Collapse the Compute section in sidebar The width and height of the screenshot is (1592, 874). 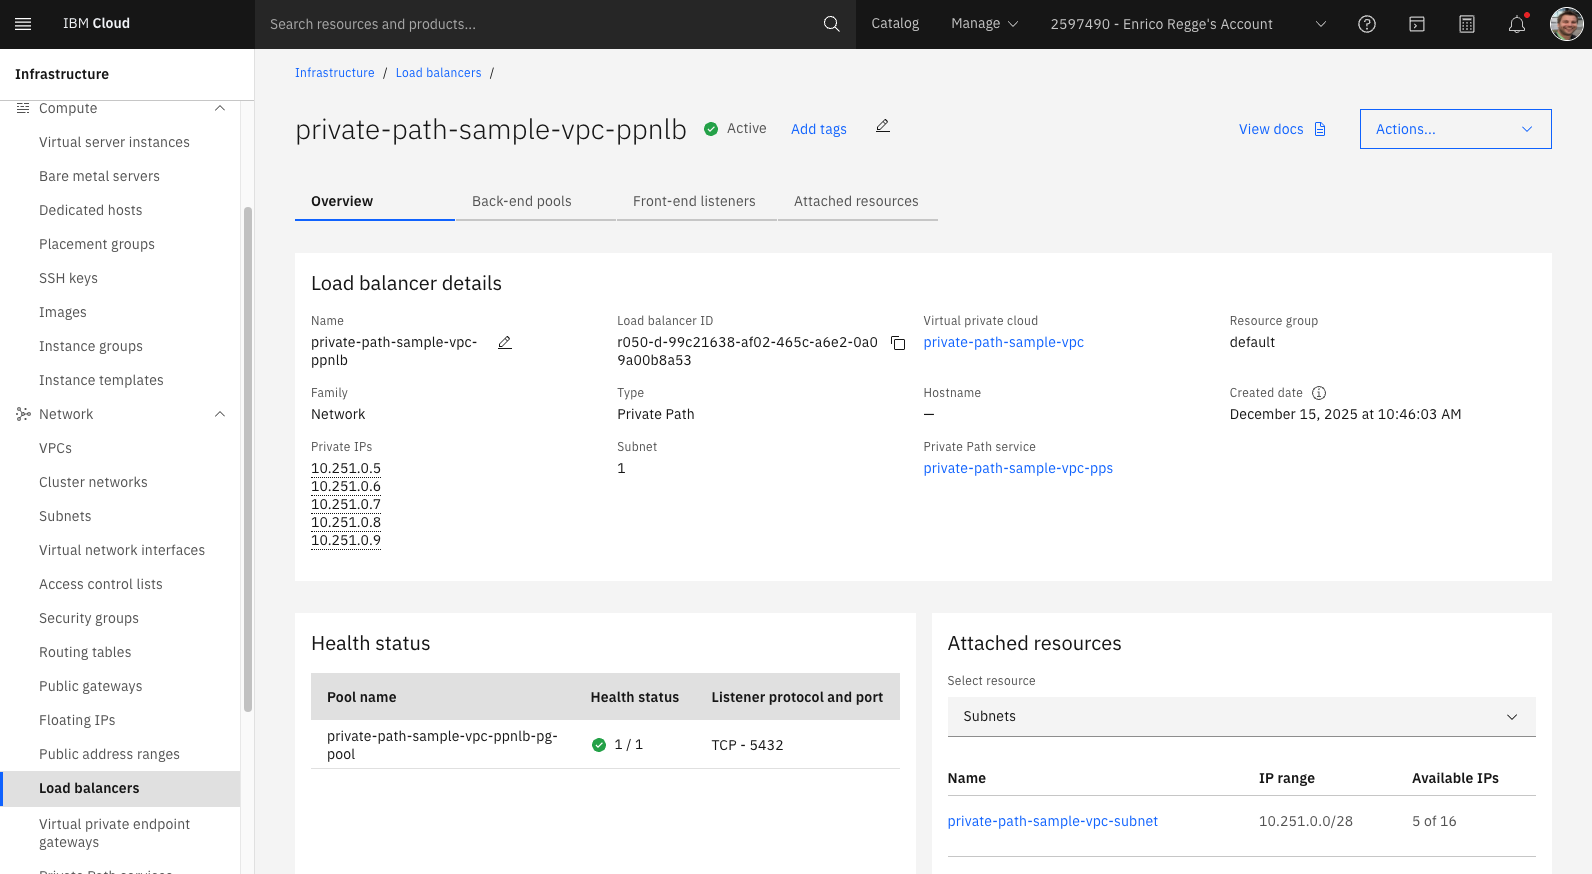tap(220, 108)
